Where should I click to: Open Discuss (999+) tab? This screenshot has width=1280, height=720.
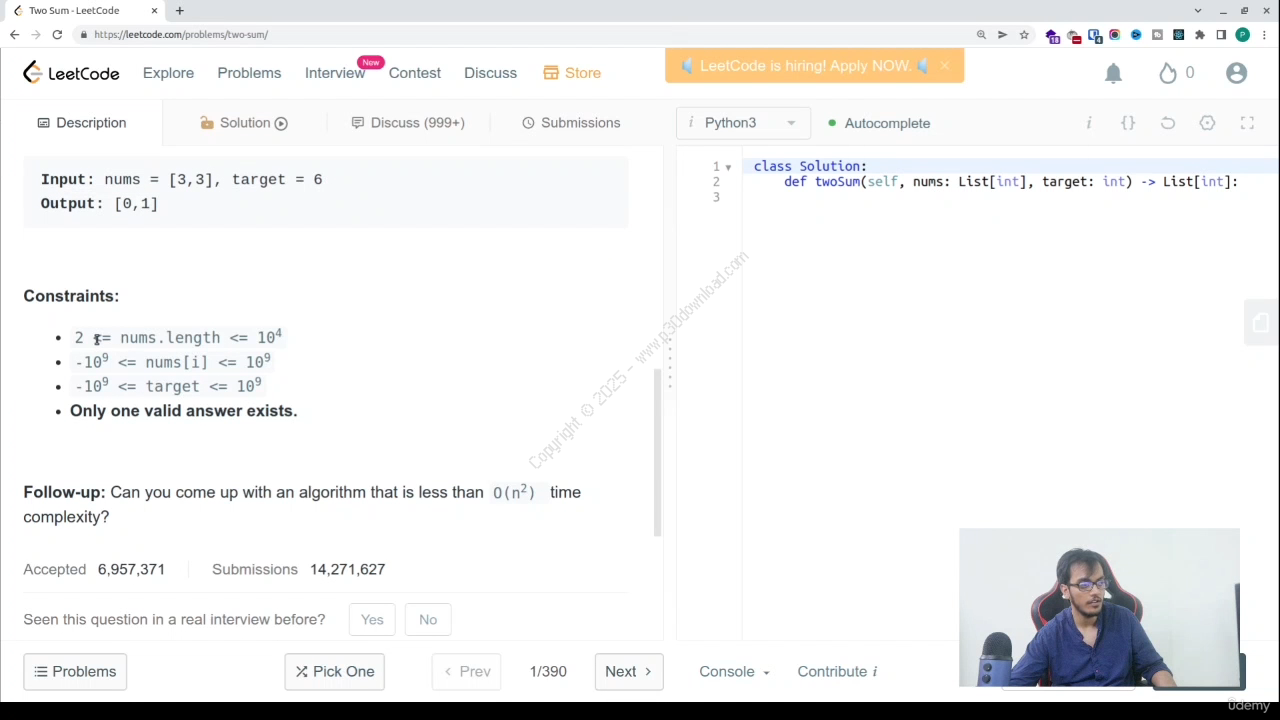[408, 123]
